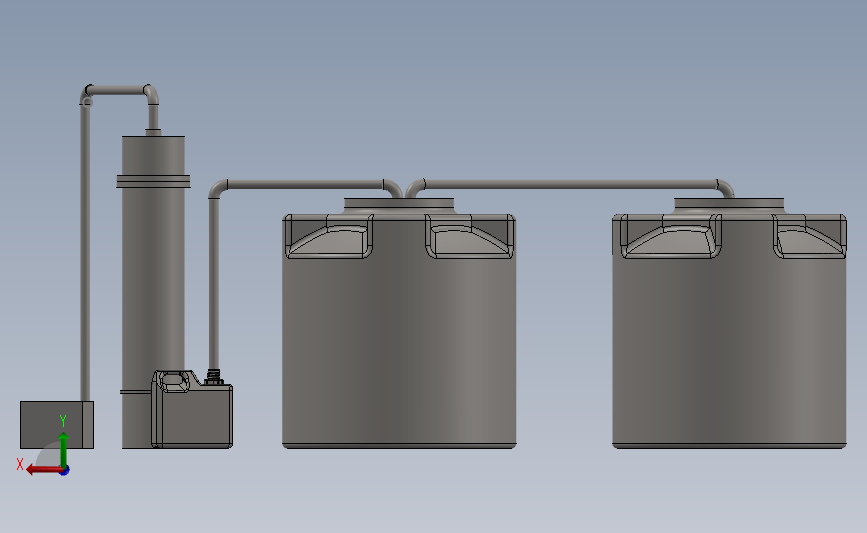
Task: Select the jerry can container body
Action: click(192, 410)
